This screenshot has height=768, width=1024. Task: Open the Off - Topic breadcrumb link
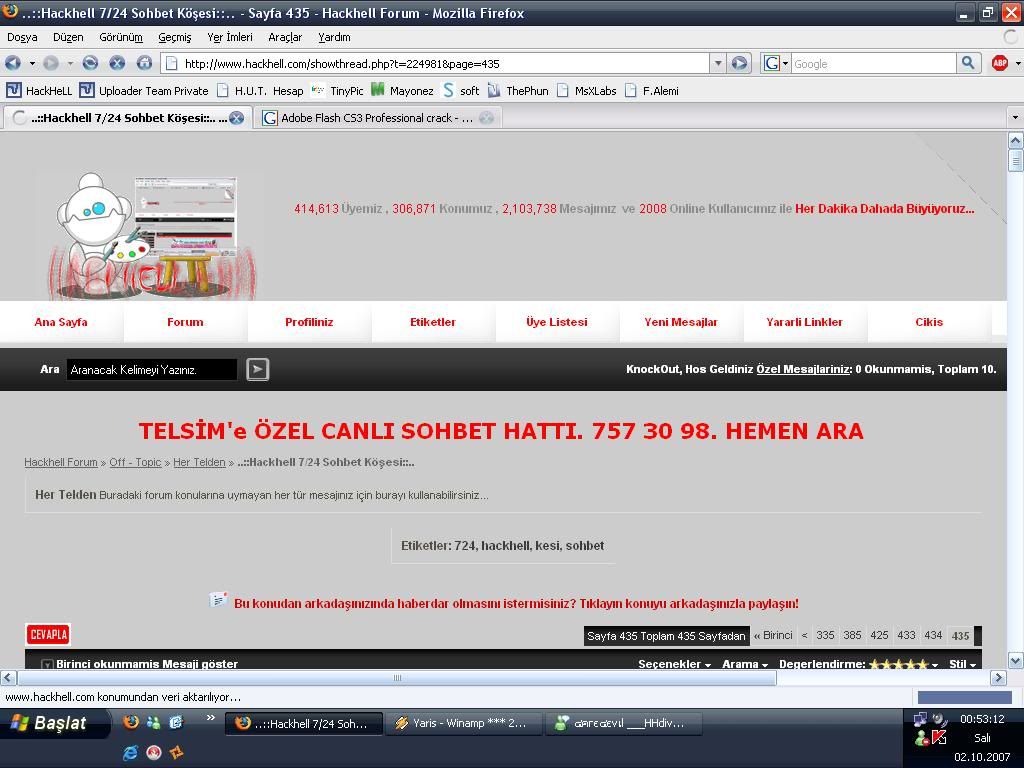(x=135, y=462)
